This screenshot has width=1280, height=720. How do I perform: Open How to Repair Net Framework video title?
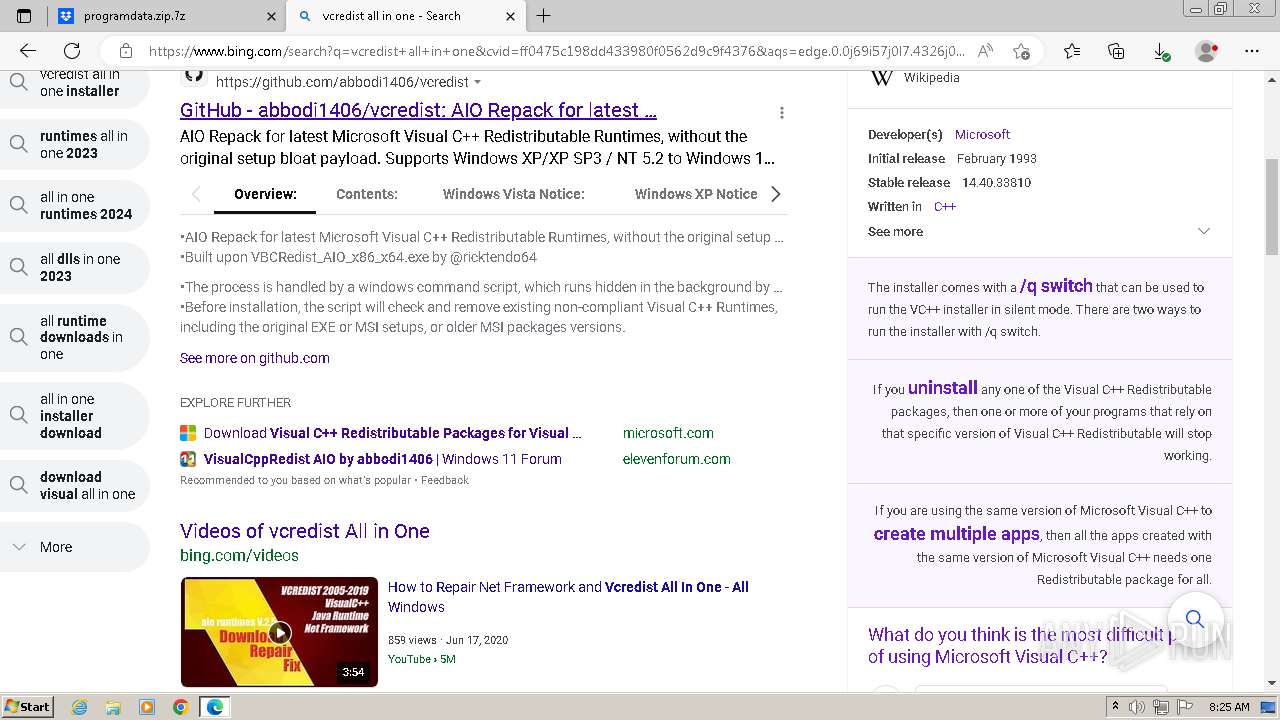(568, 597)
